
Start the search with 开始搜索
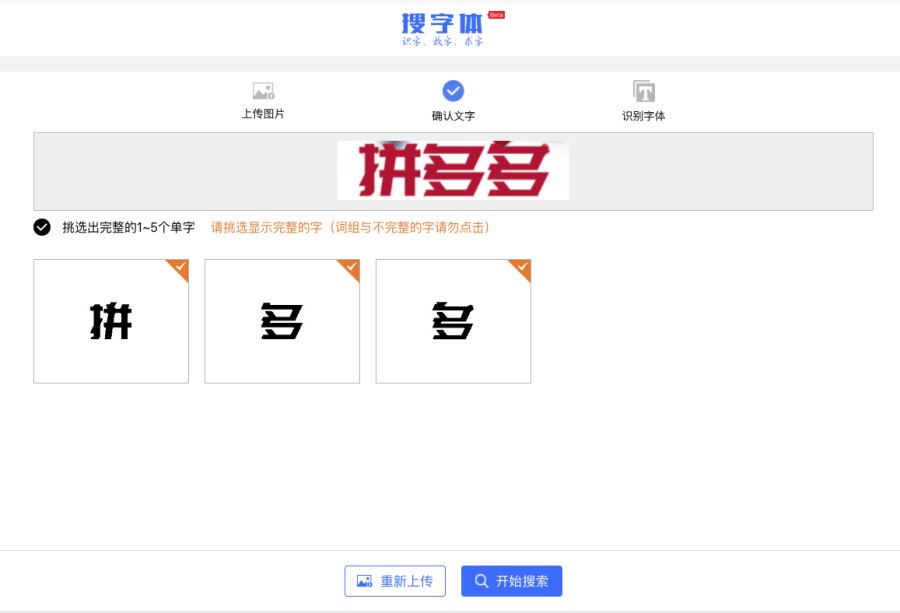point(511,581)
